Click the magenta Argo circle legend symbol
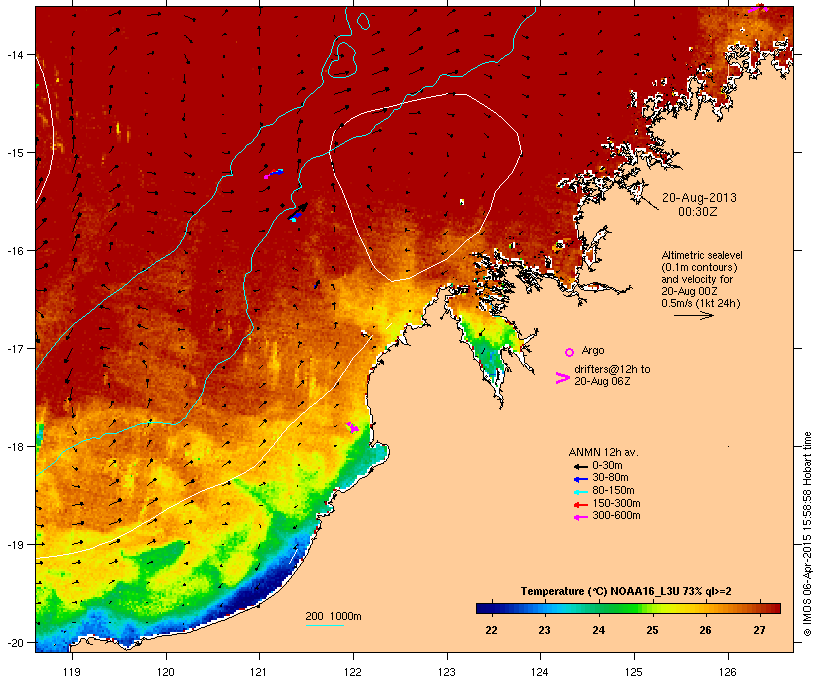820x680 pixels. tap(569, 352)
